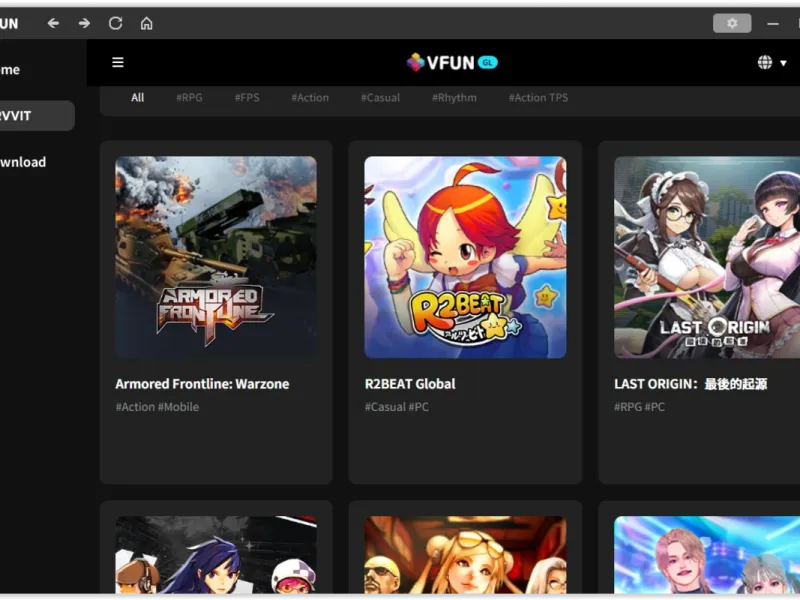Image resolution: width=800 pixels, height=600 pixels.
Task: Filter games by #RPG
Action: click(x=189, y=97)
